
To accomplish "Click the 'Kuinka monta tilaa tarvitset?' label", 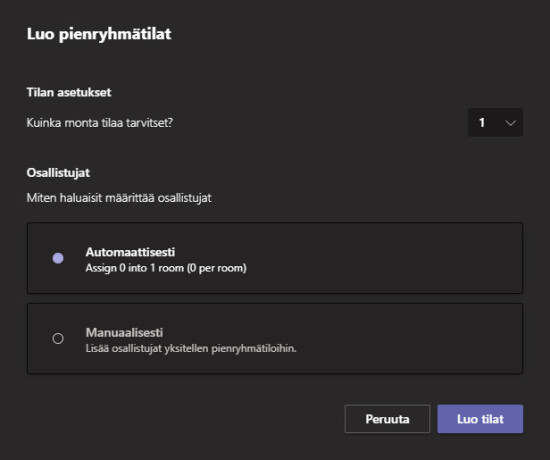I will [100, 123].
